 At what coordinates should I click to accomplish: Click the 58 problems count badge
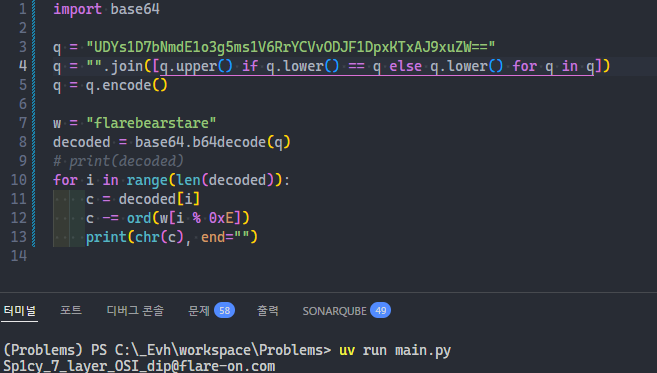[225, 311]
